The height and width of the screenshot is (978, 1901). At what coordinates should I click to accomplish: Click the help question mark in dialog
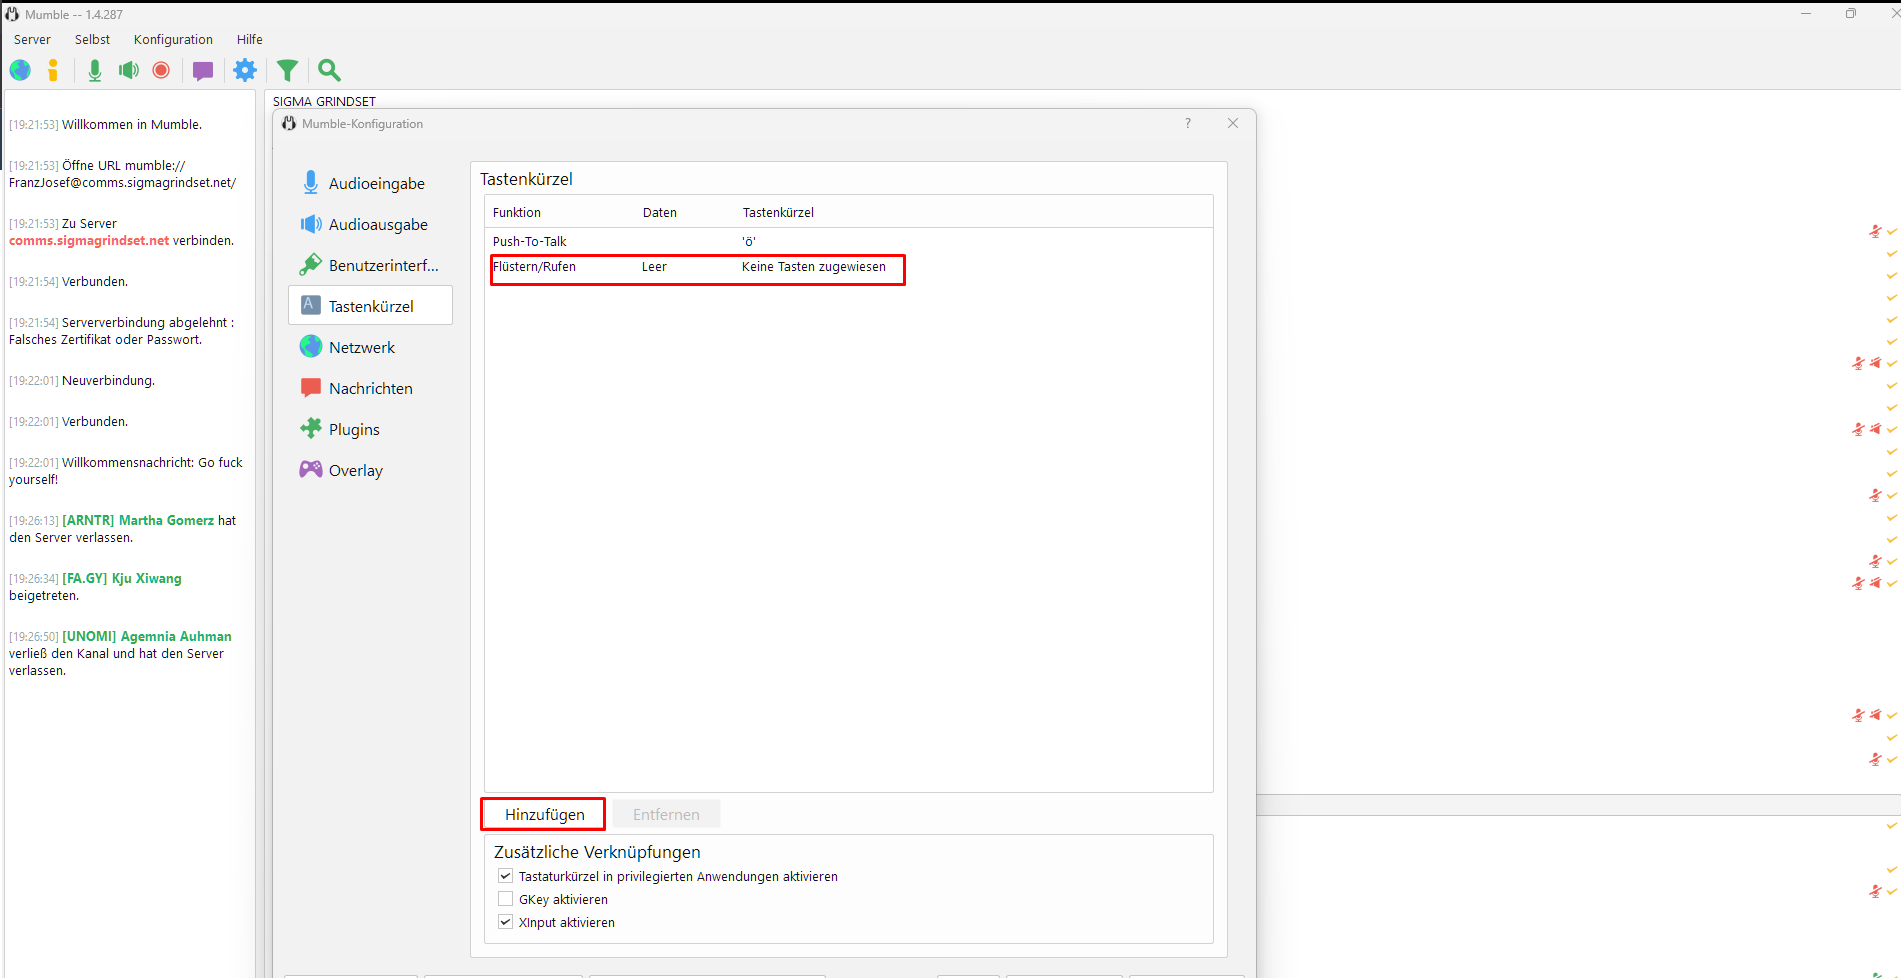[1188, 123]
